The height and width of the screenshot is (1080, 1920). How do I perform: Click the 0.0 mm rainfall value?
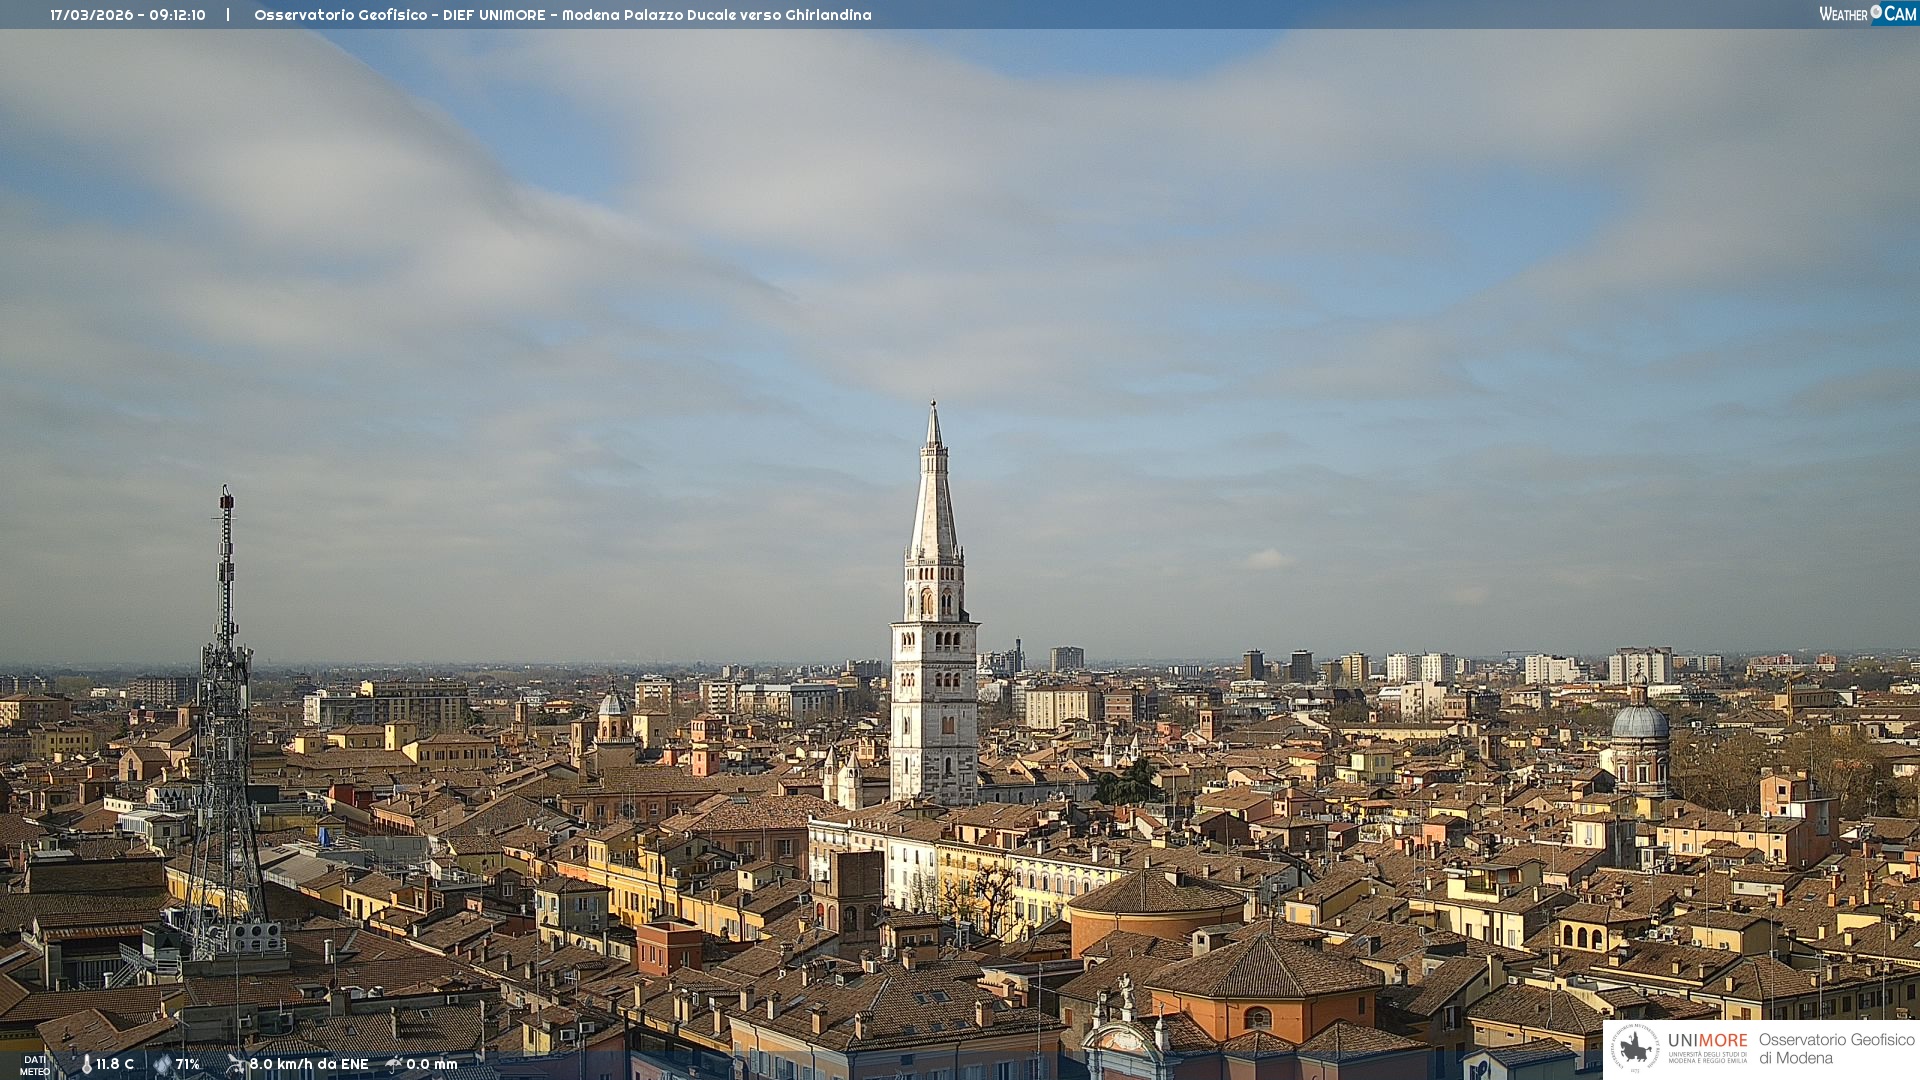click(x=432, y=1064)
